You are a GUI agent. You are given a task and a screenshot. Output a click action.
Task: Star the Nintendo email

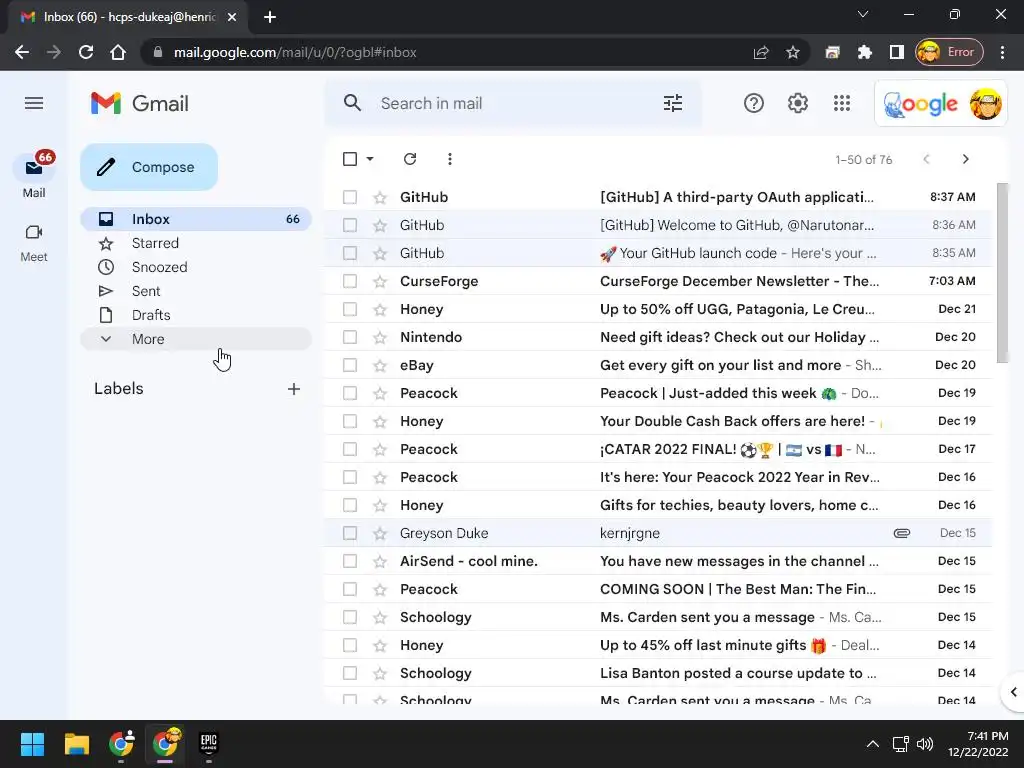(380, 338)
